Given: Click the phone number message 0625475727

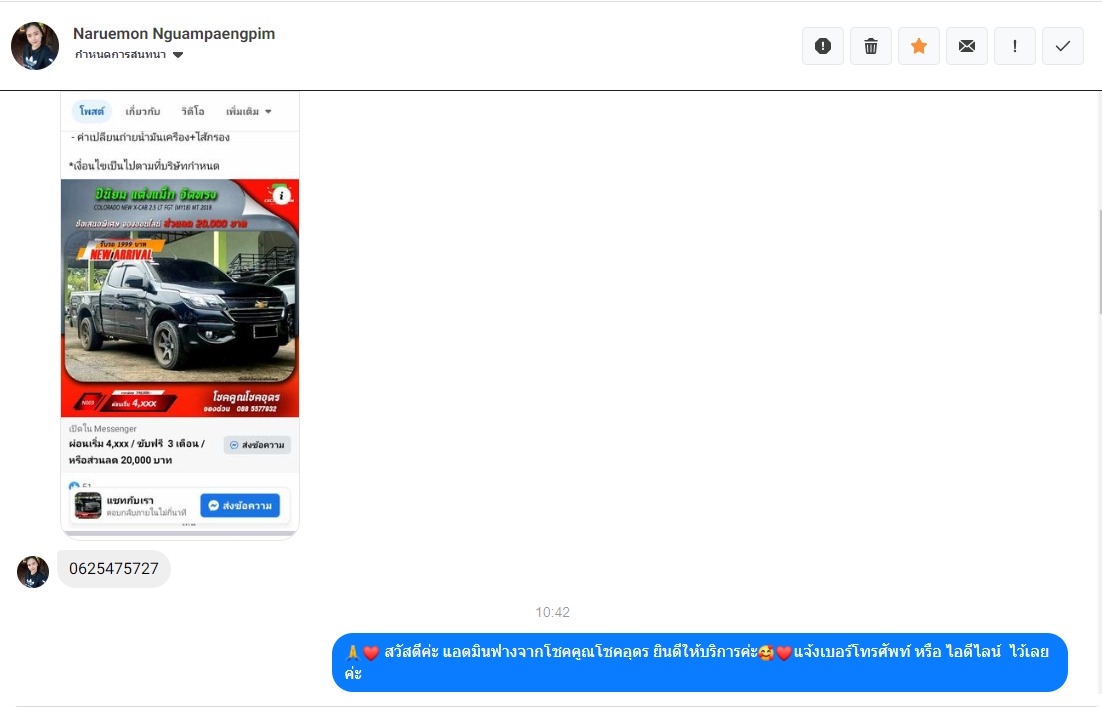Looking at the screenshot, I should coord(114,569).
